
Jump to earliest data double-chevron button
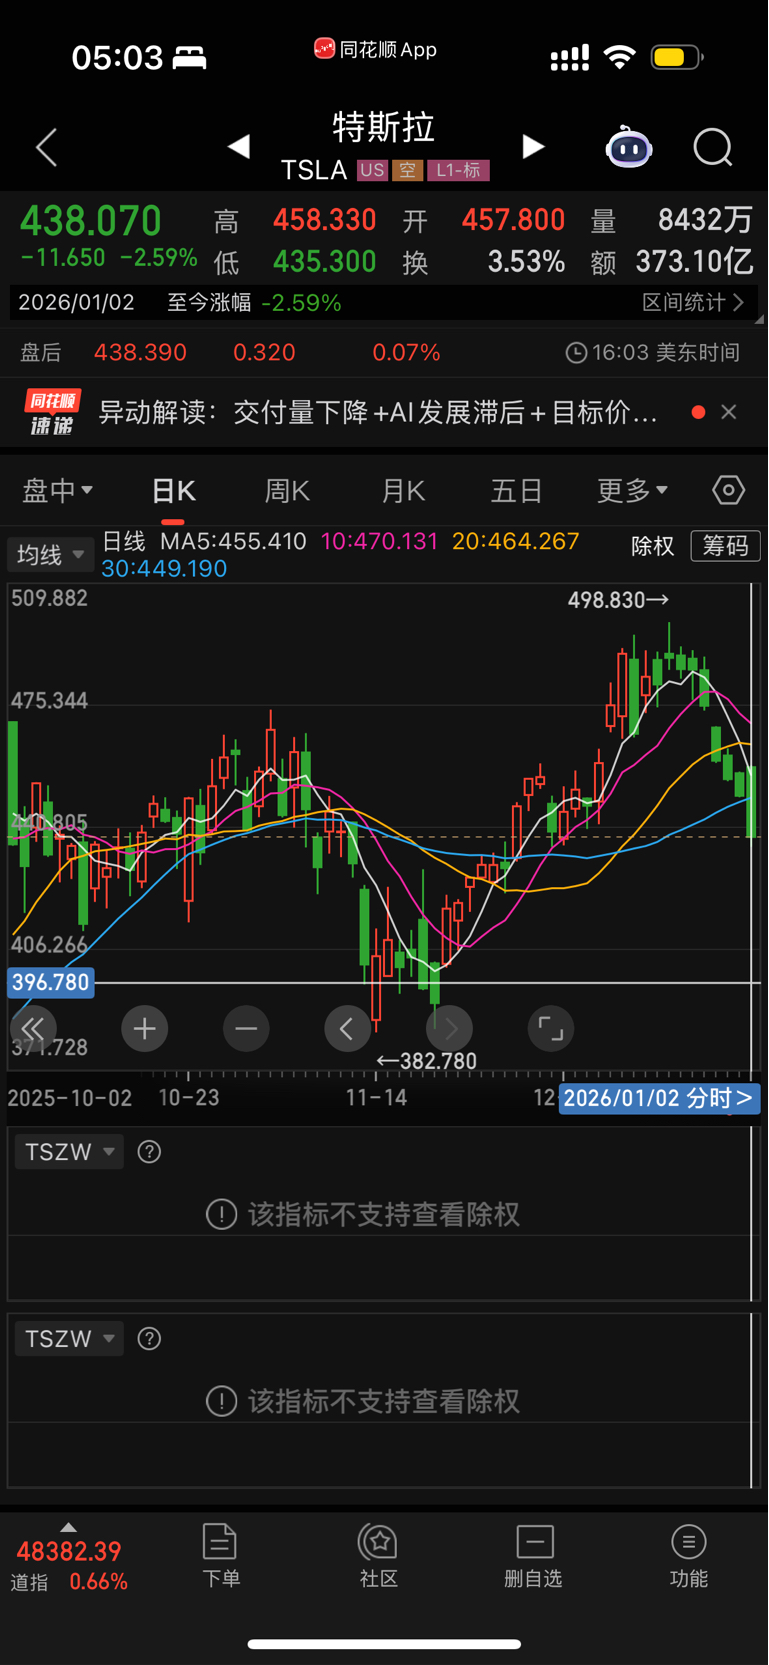32,1028
